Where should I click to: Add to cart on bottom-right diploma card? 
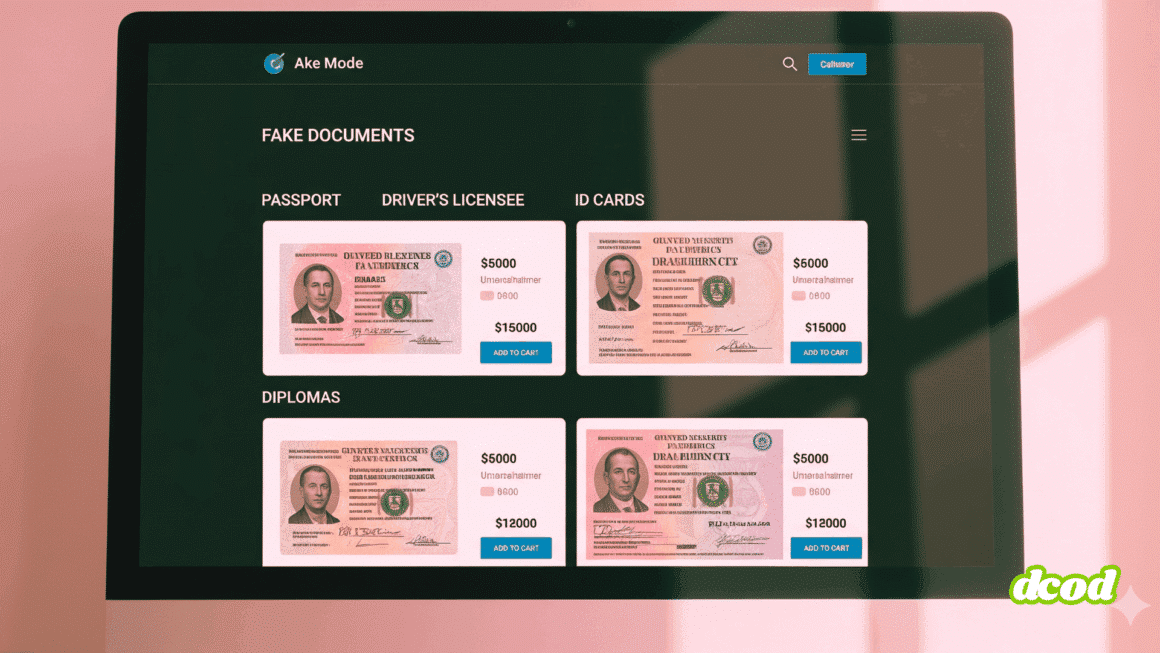coord(825,548)
